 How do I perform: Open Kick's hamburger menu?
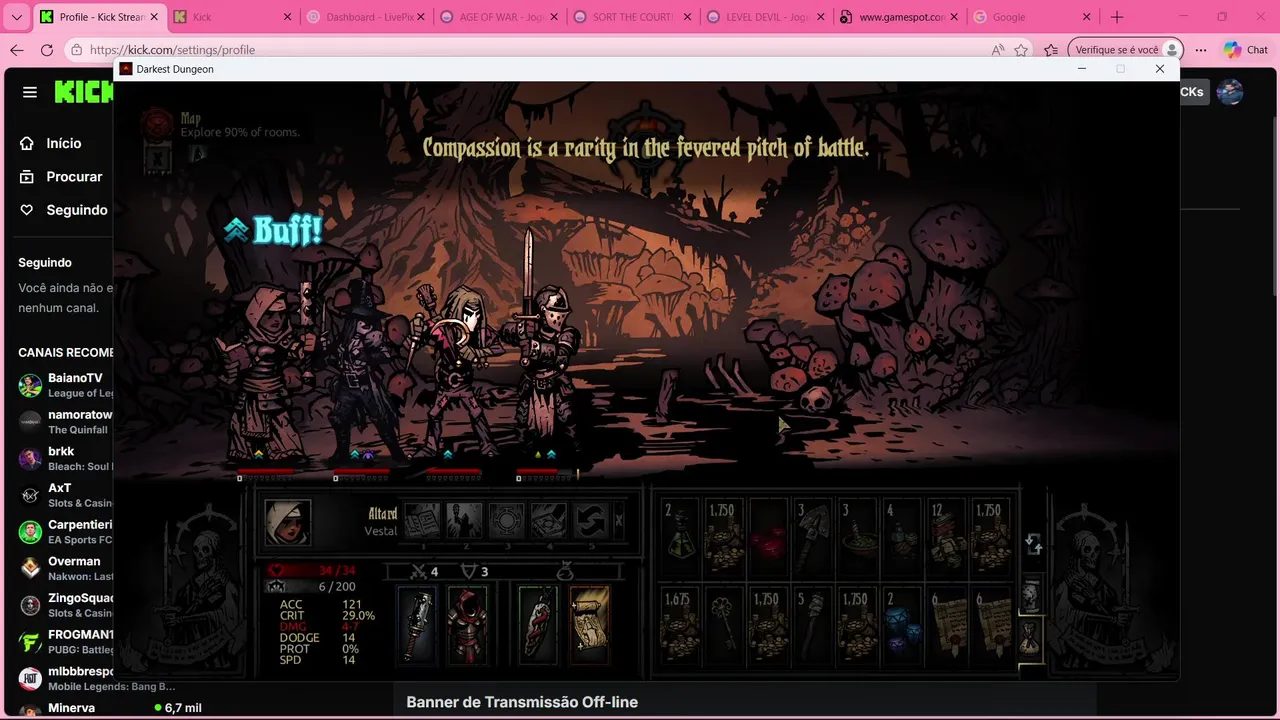tap(30, 92)
